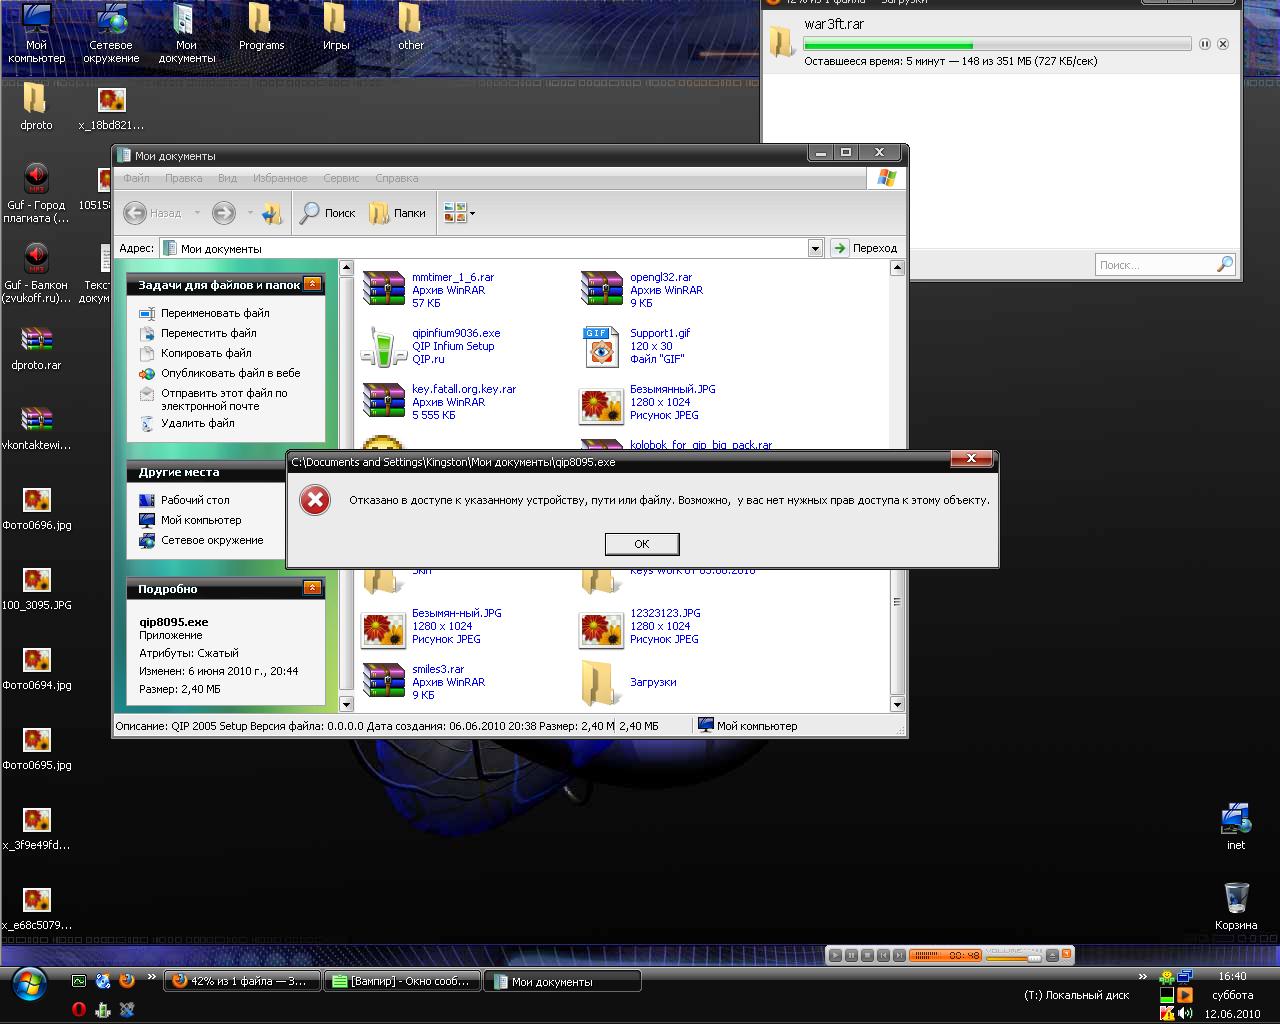This screenshot has height=1024, width=1280.
Task: Toggle the Папки folders pane button
Action: pos(397,213)
